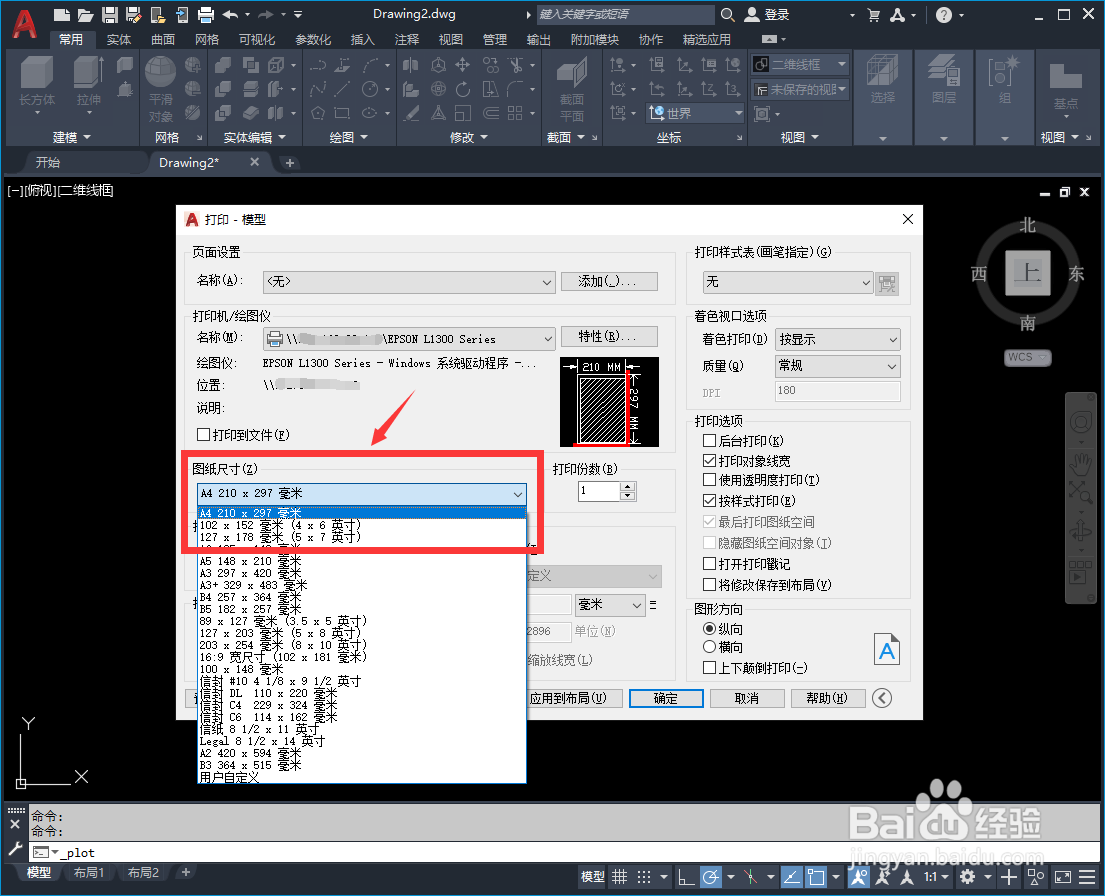Click the Save icon in quick access toolbar
This screenshot has width=1105, height=896.
(109, 14)
